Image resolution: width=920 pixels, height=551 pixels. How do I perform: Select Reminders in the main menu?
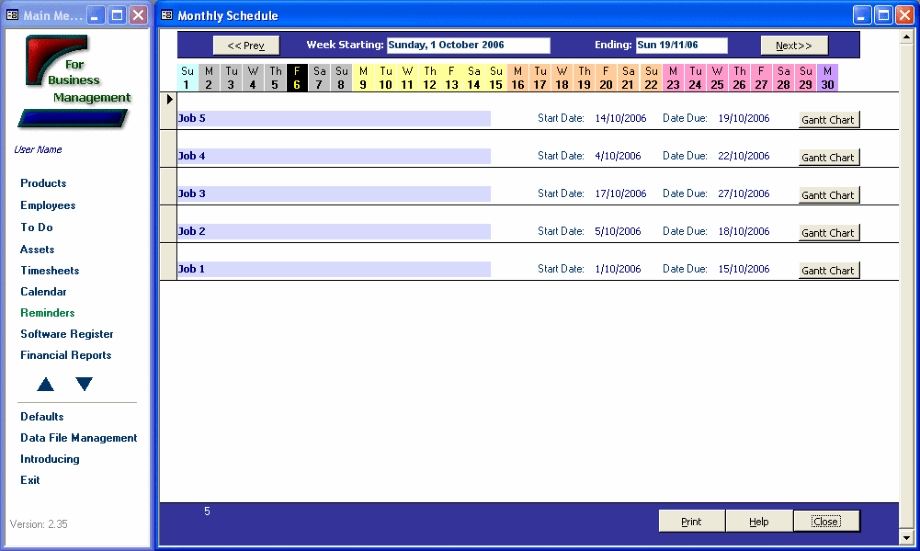pyautogui.click(x=47, y=313)
